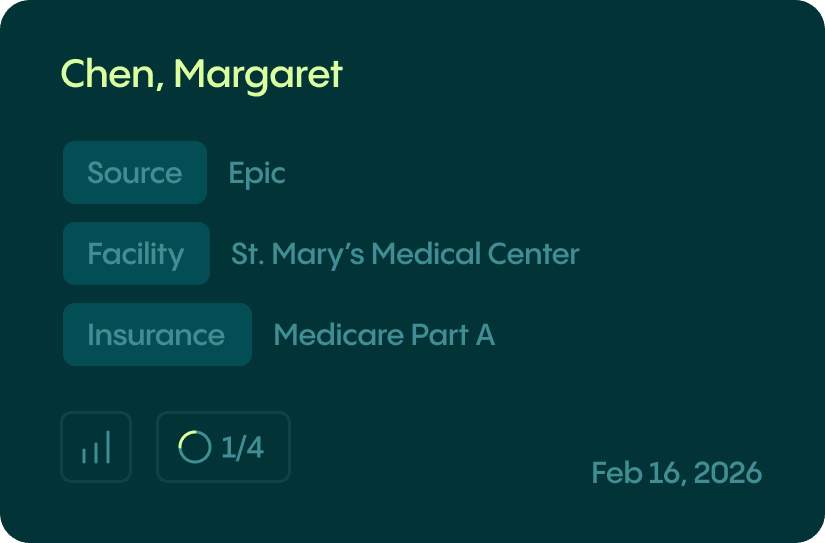The width and height of the screenshot is (825, 543).
Task: Click the circular progress ring icon
Action: (194, 447)
